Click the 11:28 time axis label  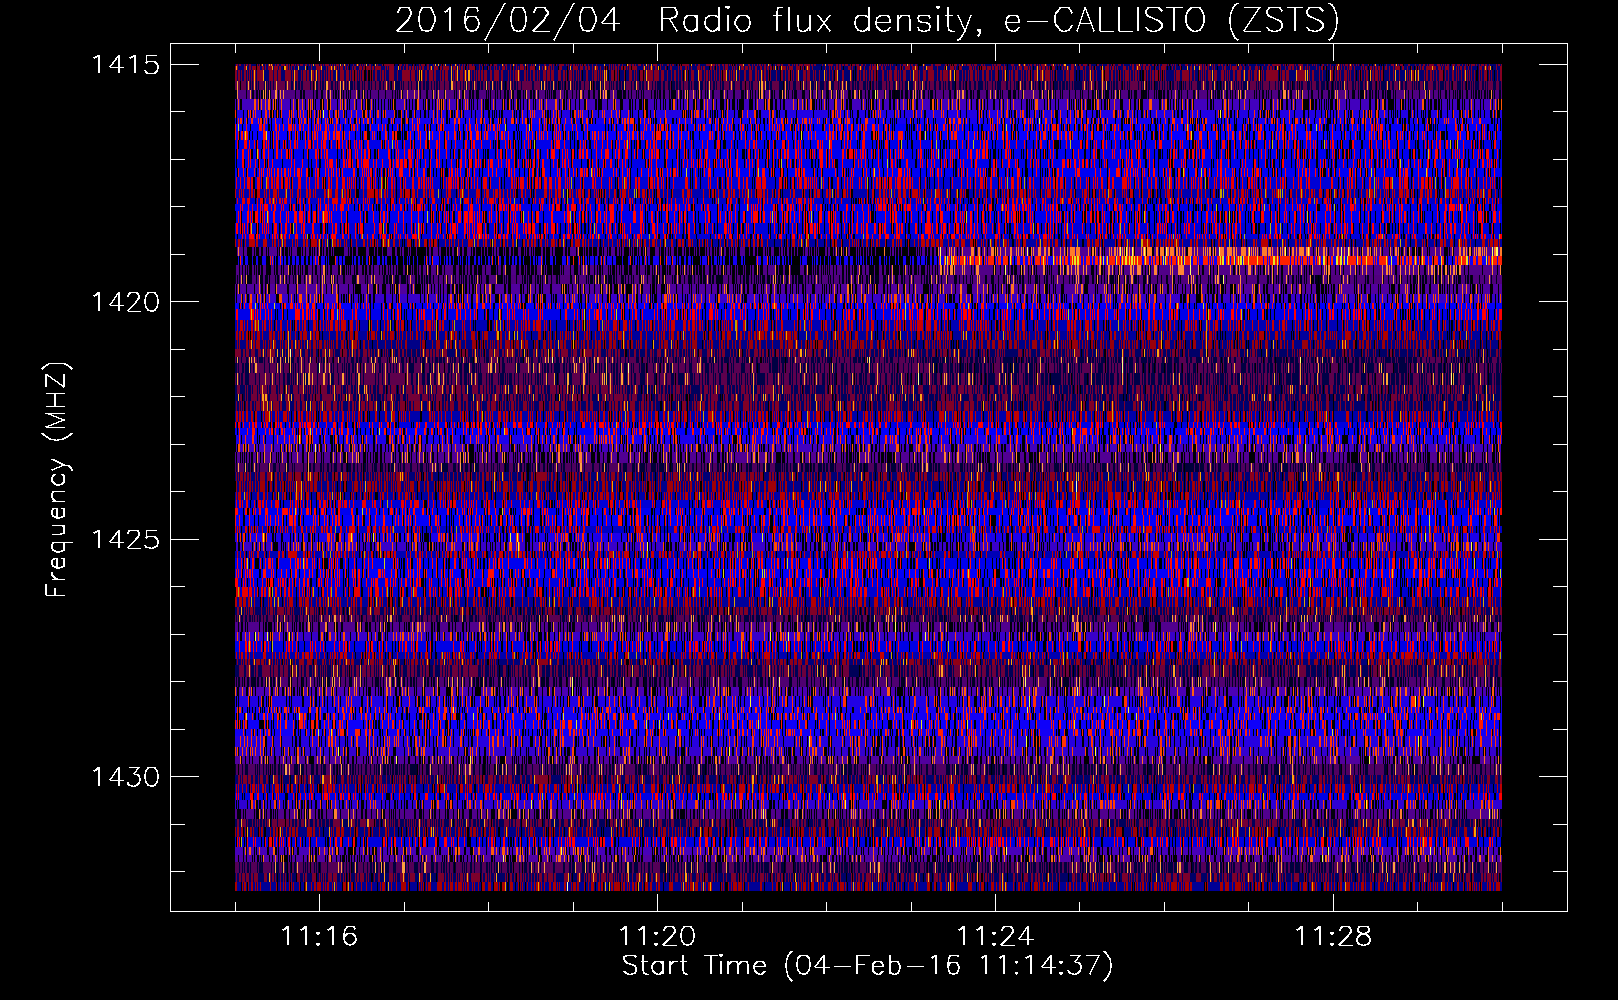pos(1333,937)
